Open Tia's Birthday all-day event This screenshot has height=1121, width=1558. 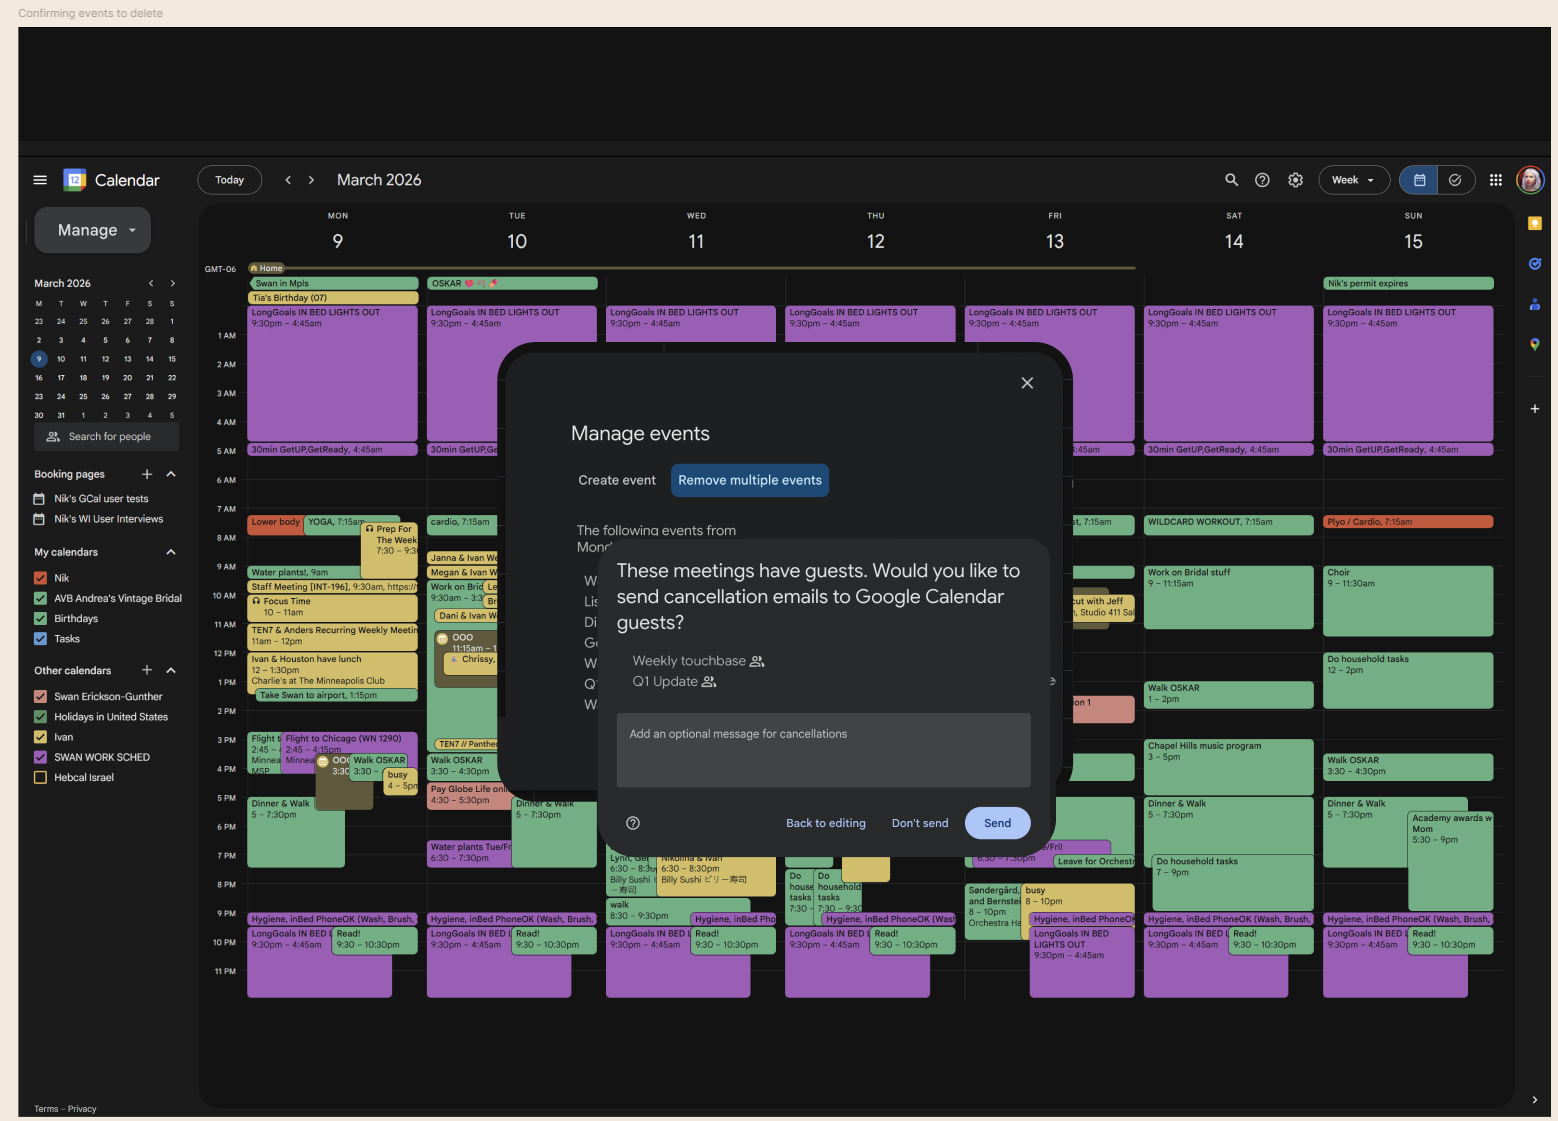coord(333,297)
